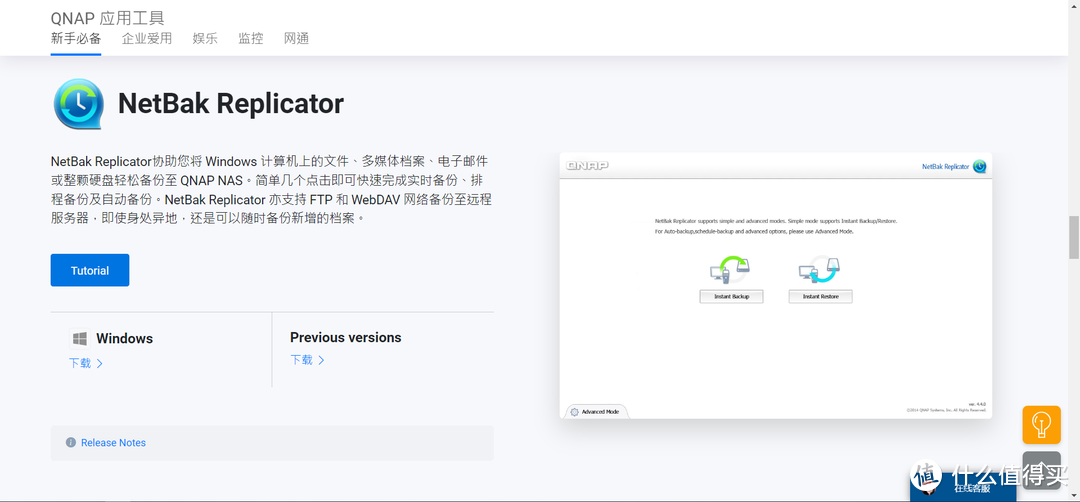Click the QNAP logo in the preview window

click(x=587, y=166)
